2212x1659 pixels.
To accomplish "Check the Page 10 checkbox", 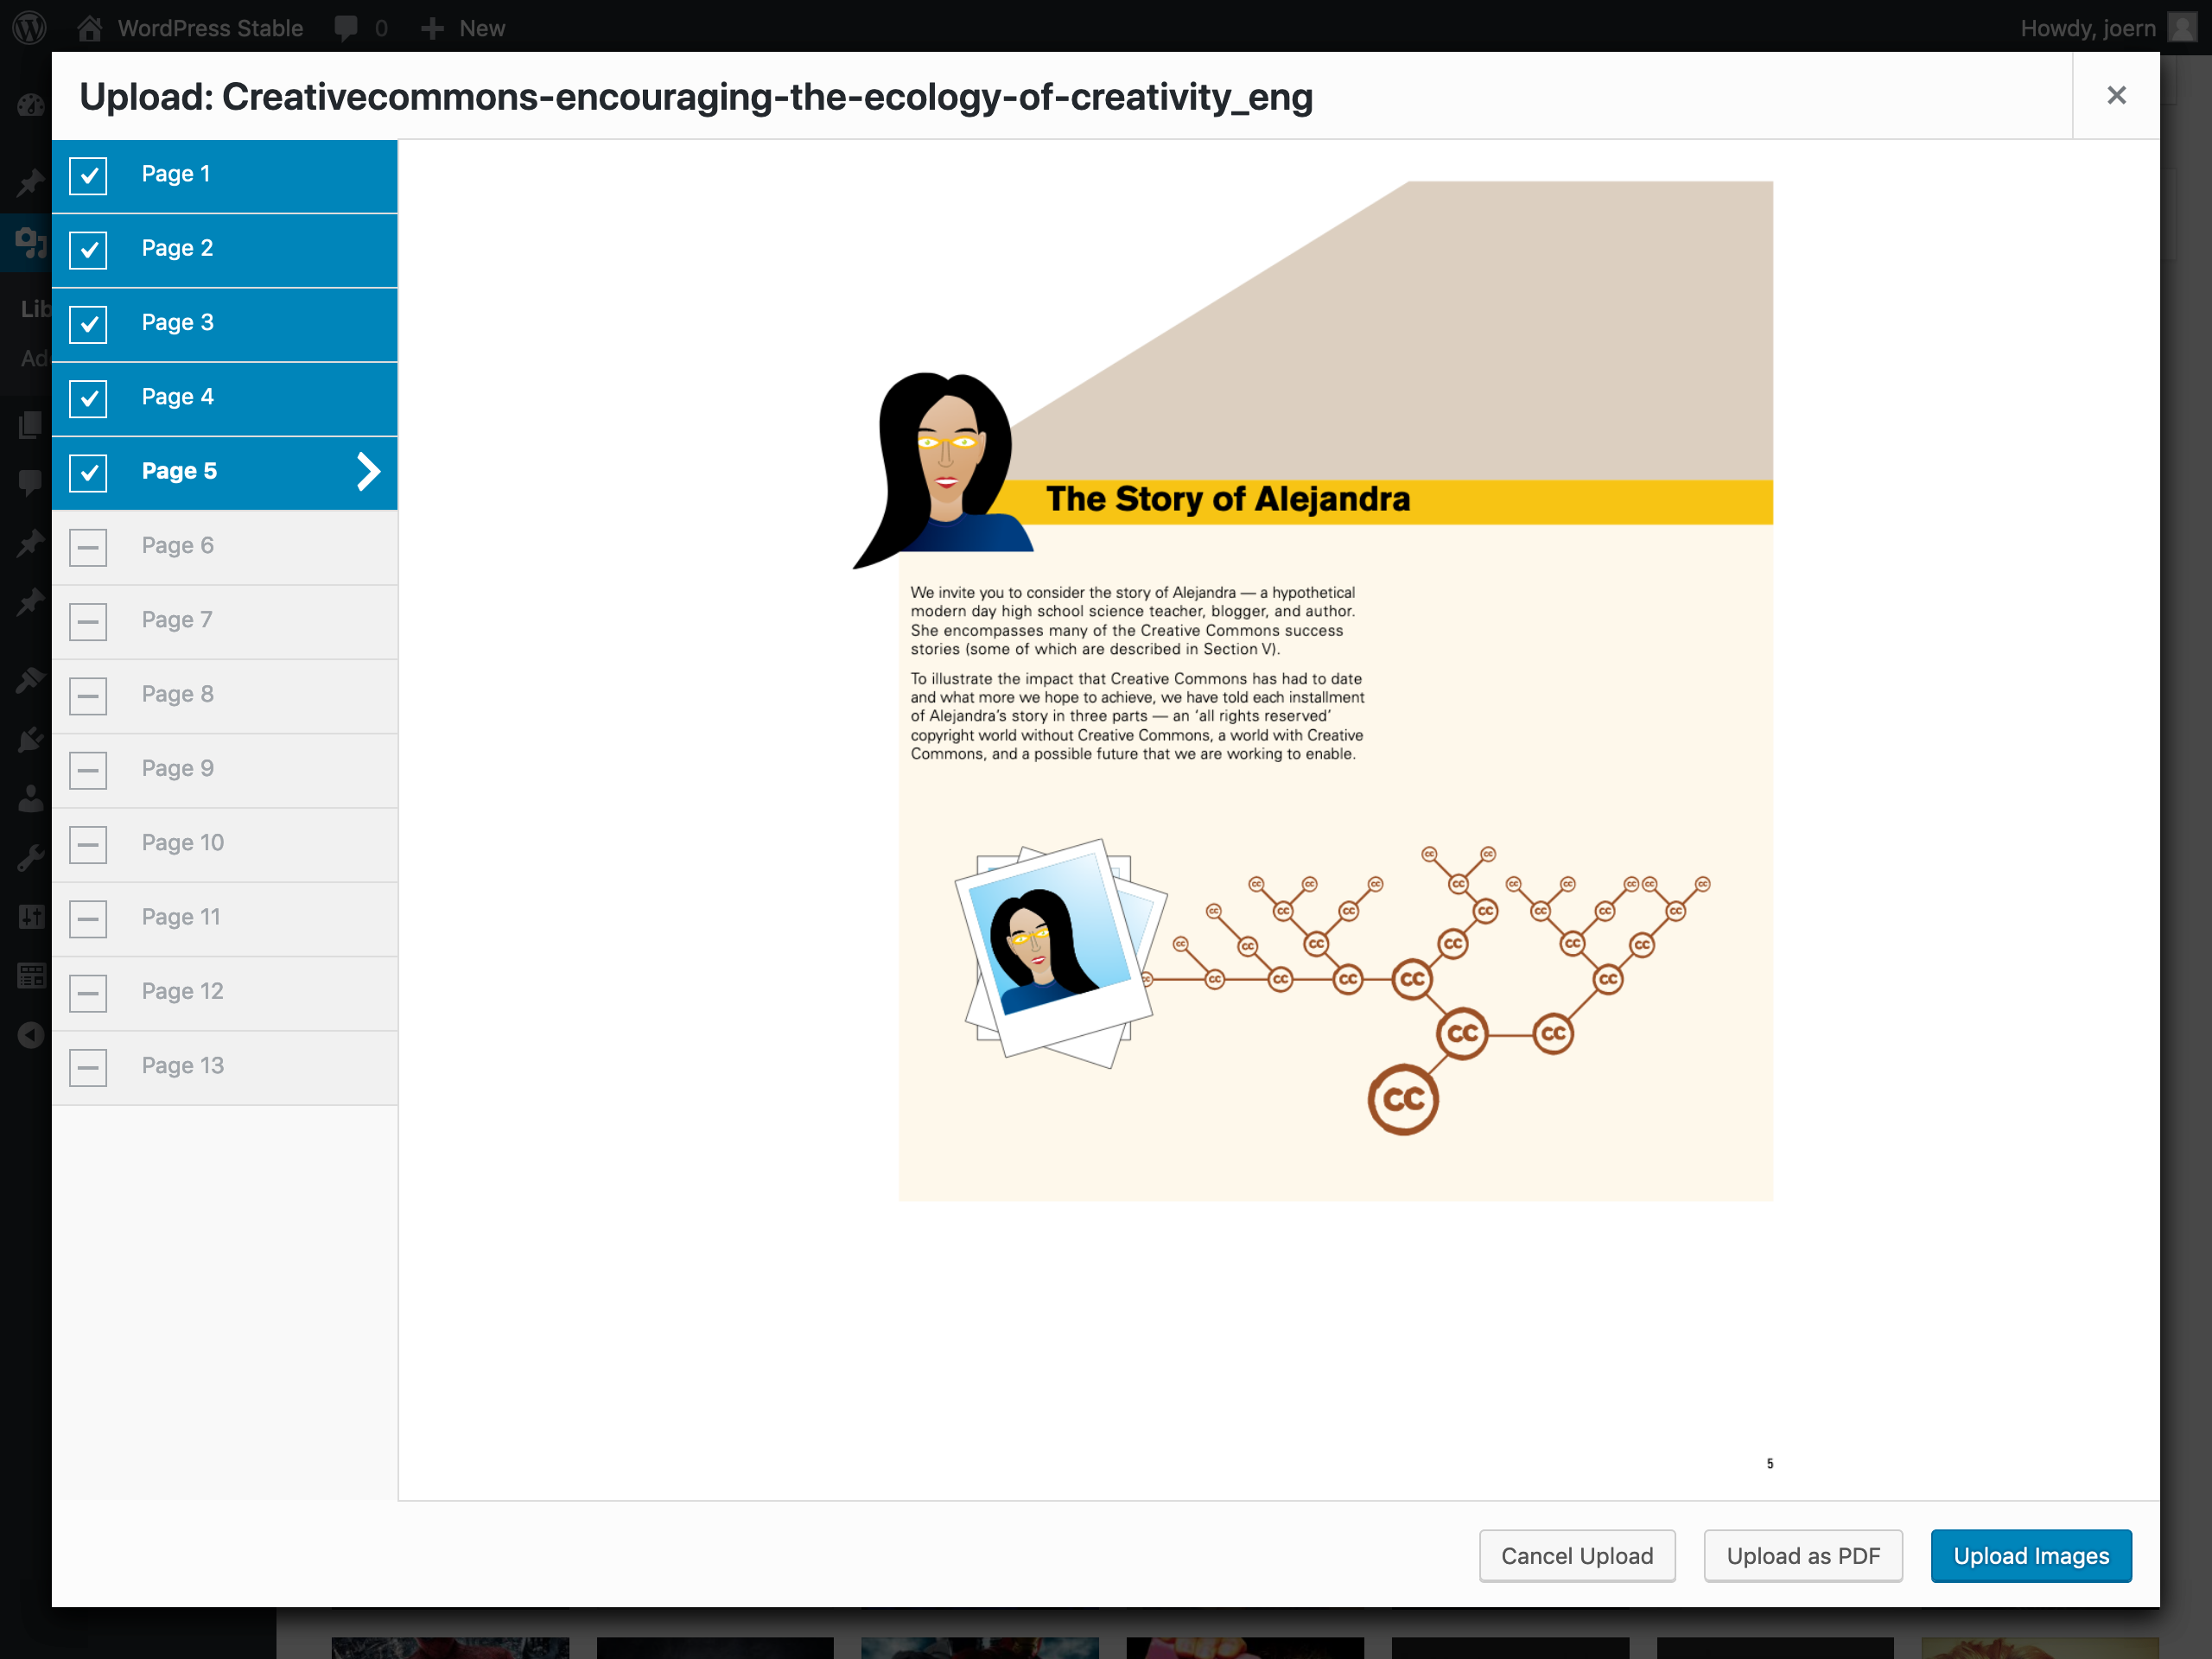I will pyautogui.click(x=88, y=844).
